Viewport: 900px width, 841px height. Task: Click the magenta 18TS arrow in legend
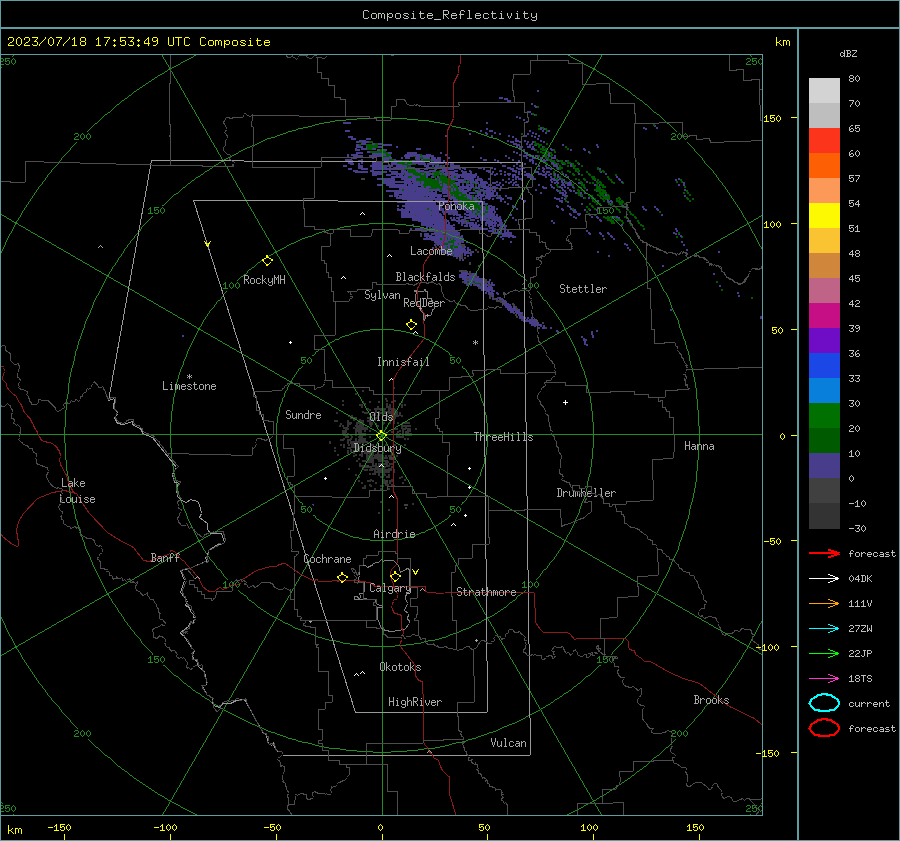pos(824,679)
